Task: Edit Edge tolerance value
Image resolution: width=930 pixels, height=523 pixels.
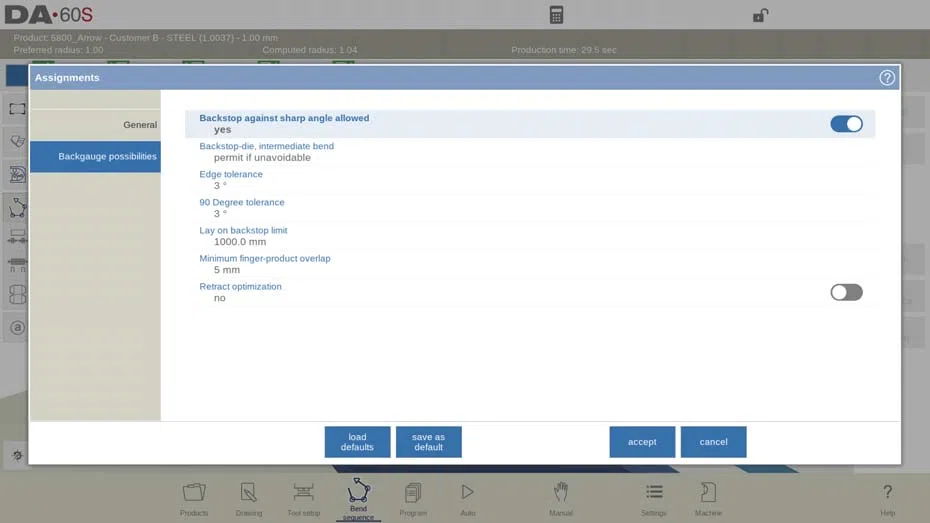Action: [x=530, y=180]
